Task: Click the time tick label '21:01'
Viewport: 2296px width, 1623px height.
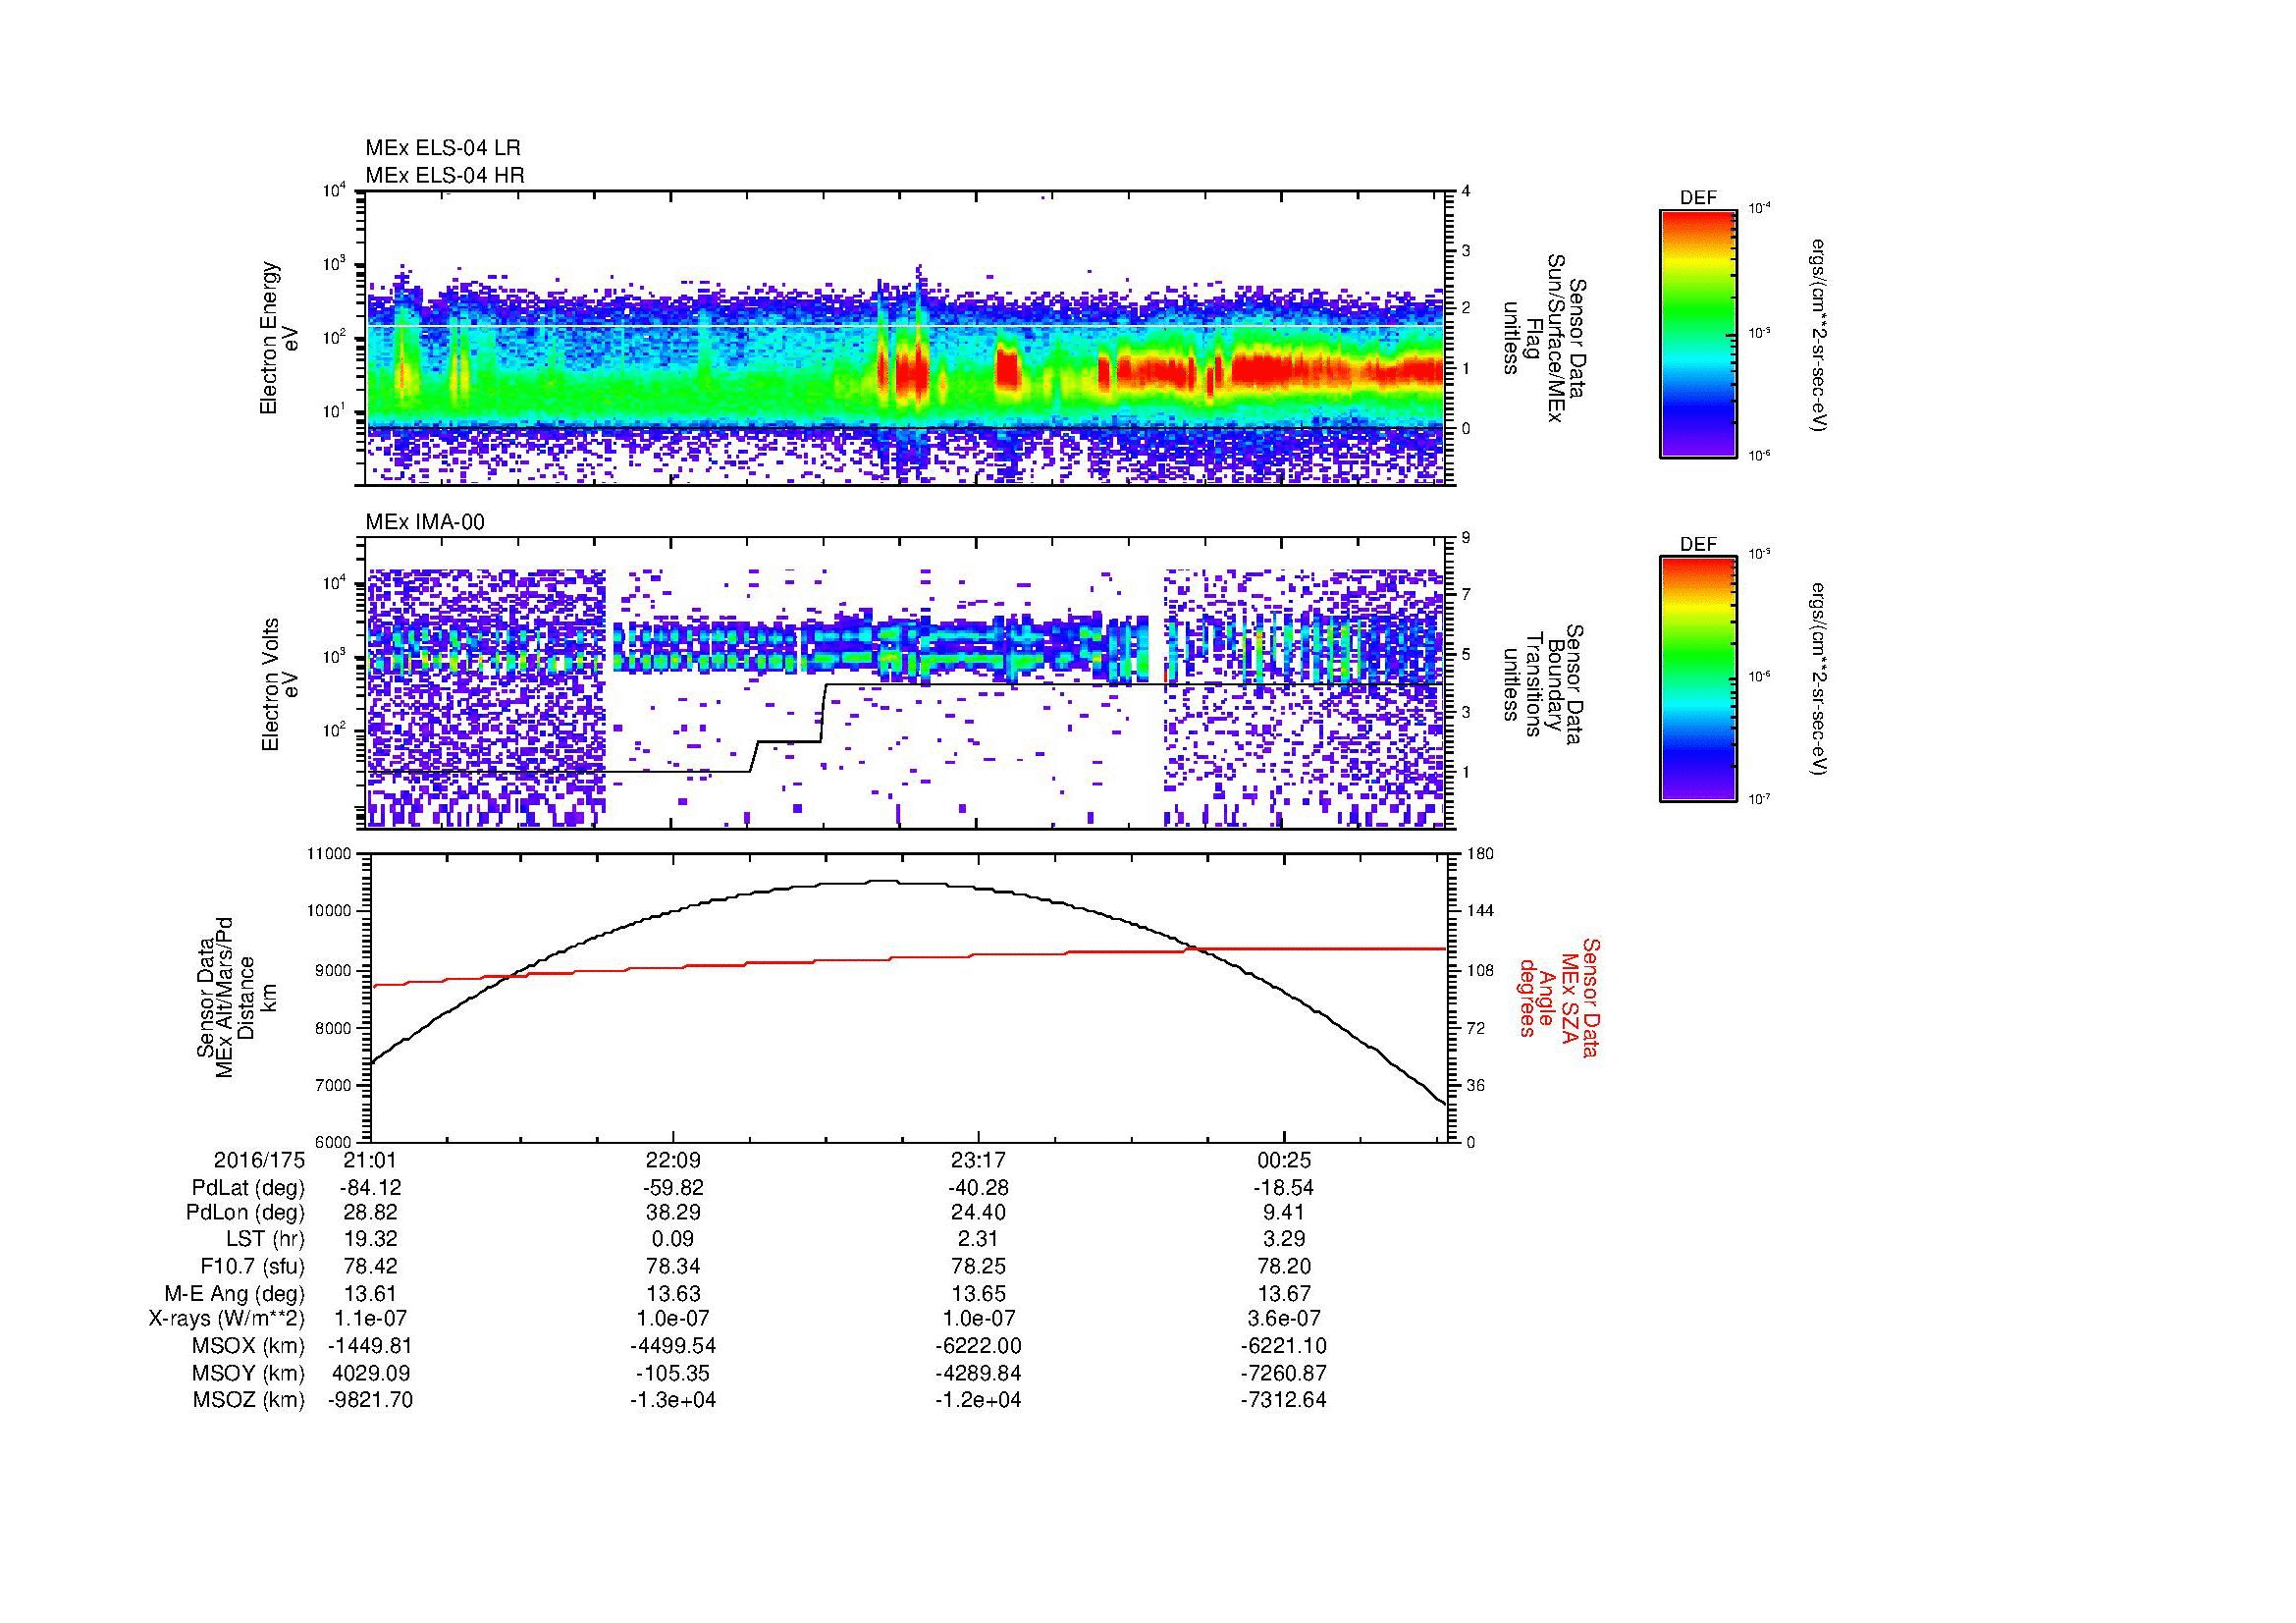Action: coord(371,1160)
